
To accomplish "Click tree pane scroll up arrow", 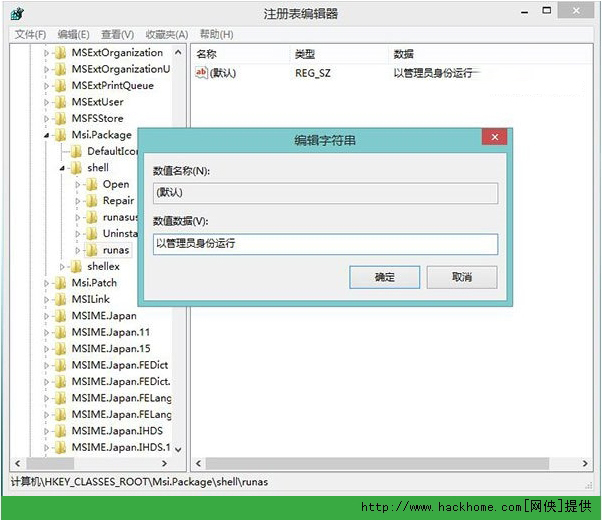I will (x=178, y=52).
